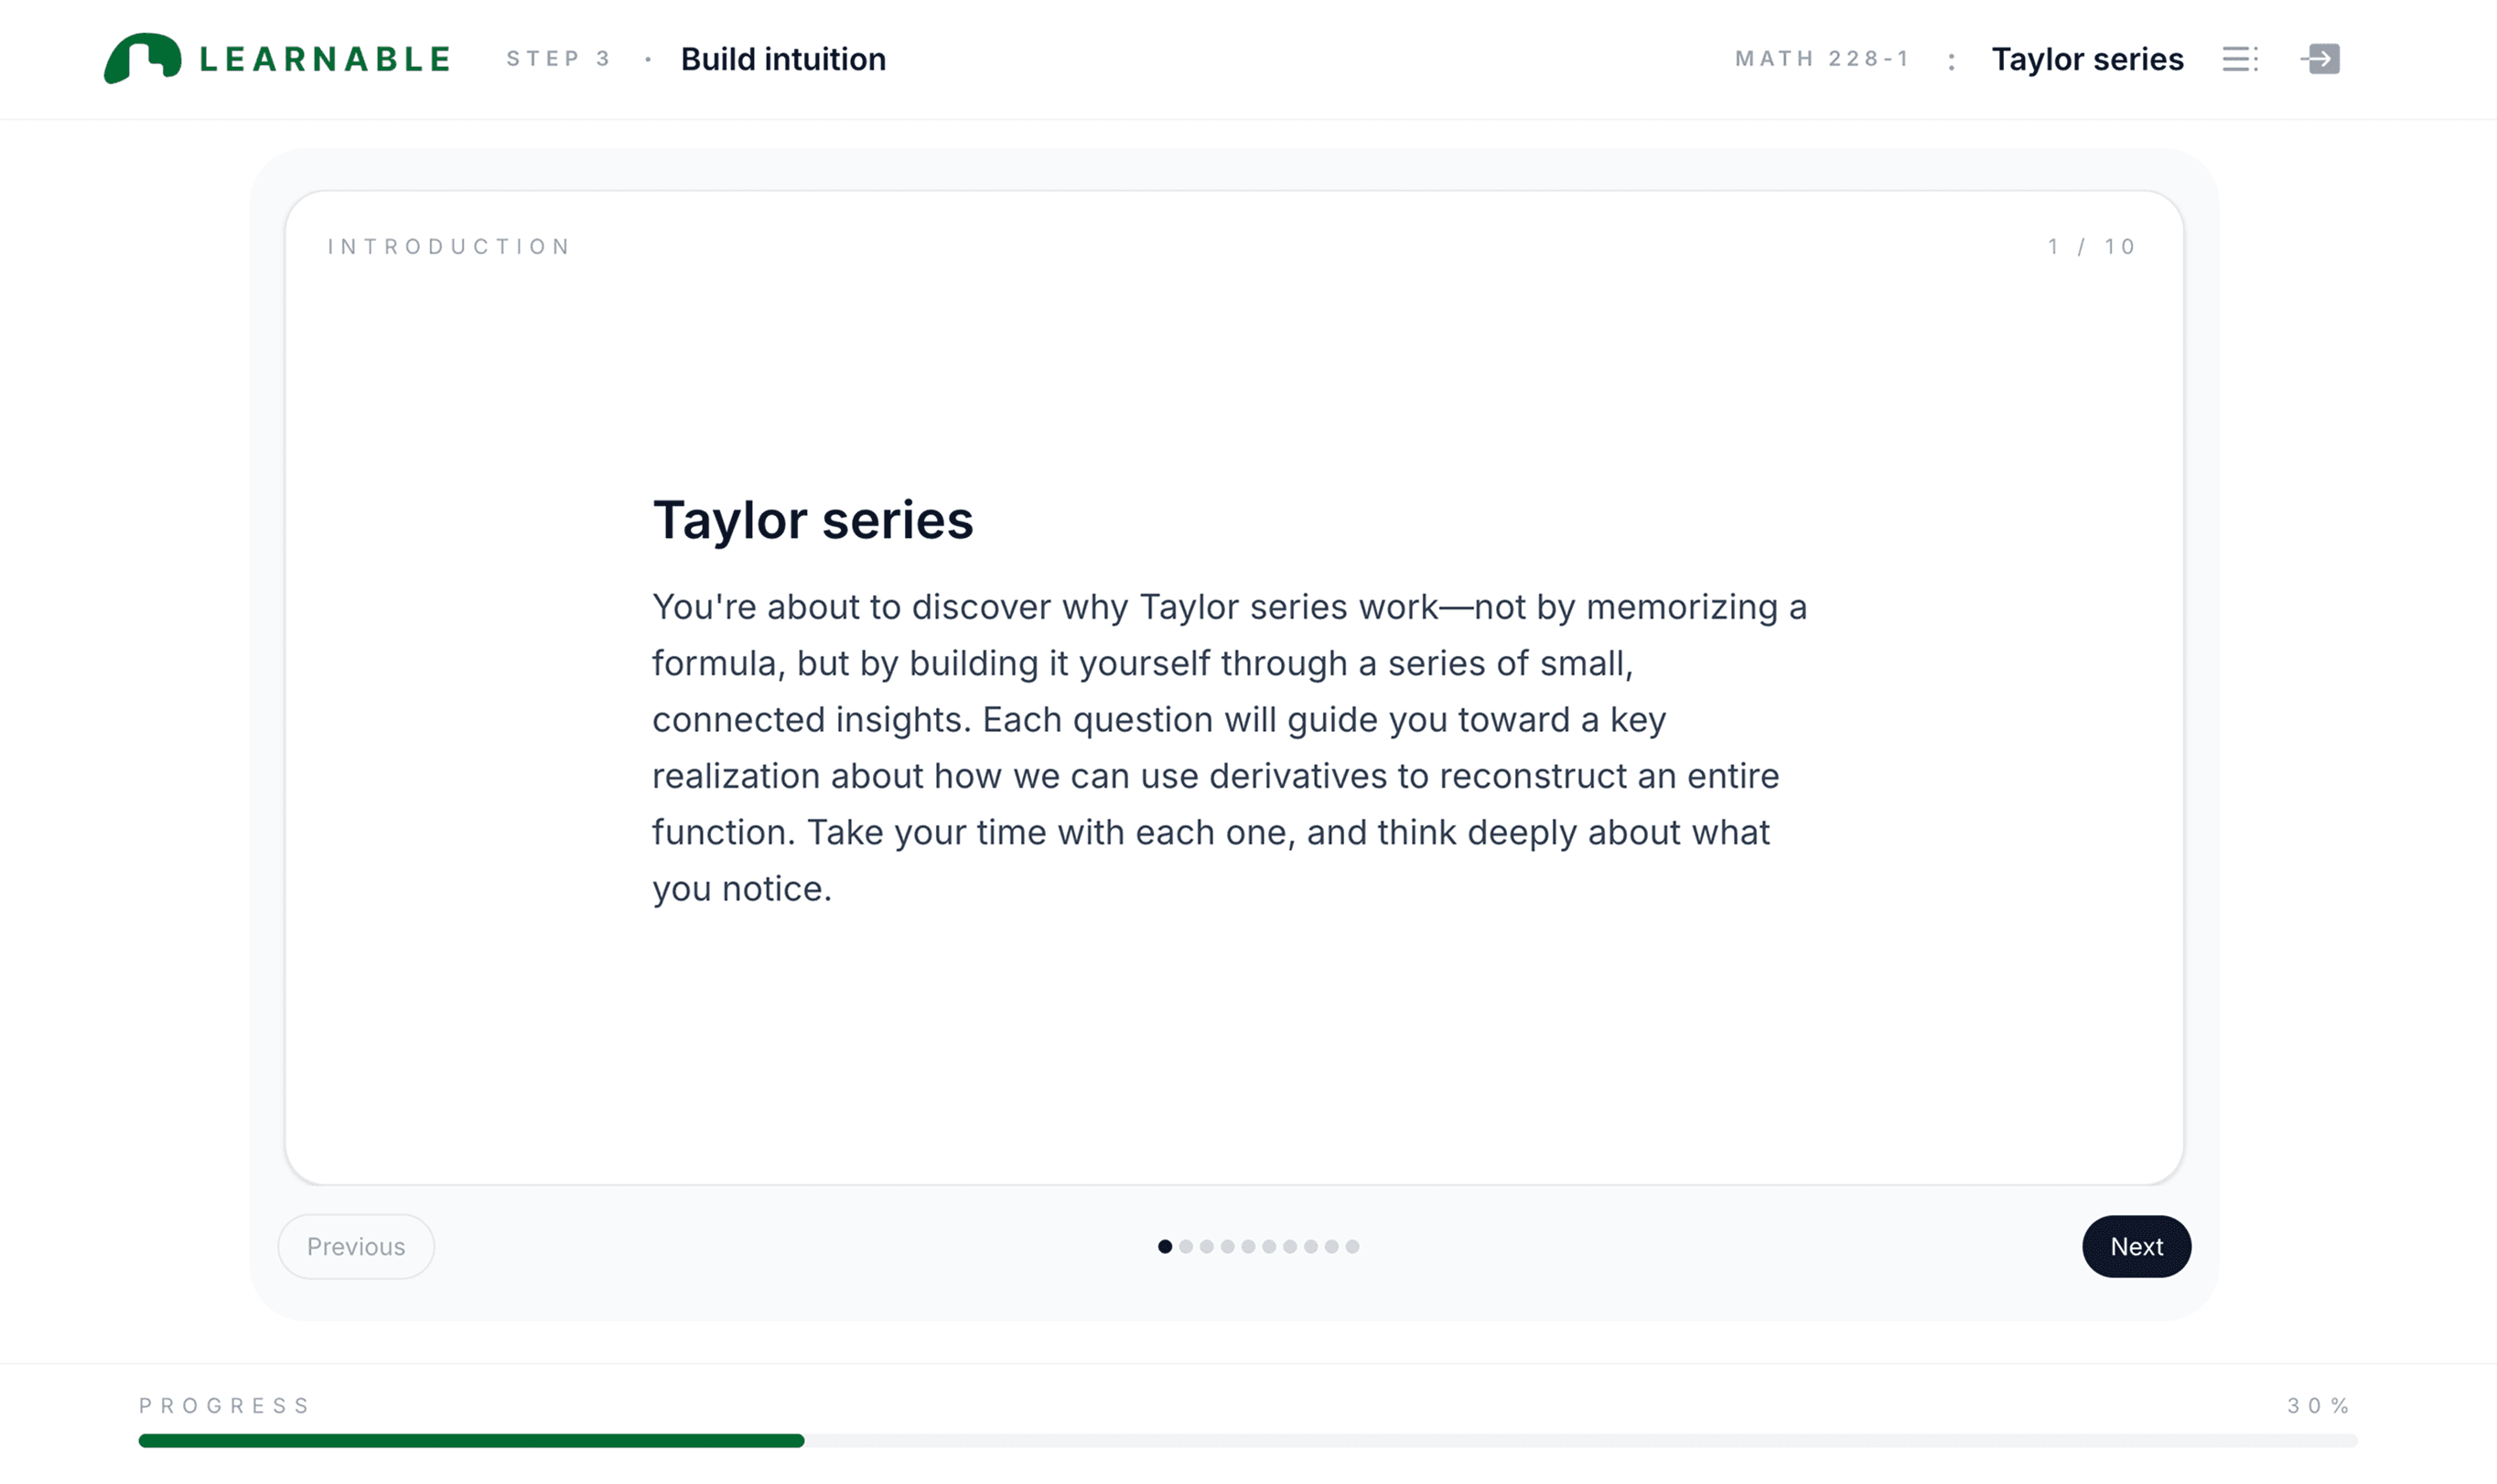Click the Build intuition step title
Screen dimensions: 2497x1484
[x=783, y=59]
